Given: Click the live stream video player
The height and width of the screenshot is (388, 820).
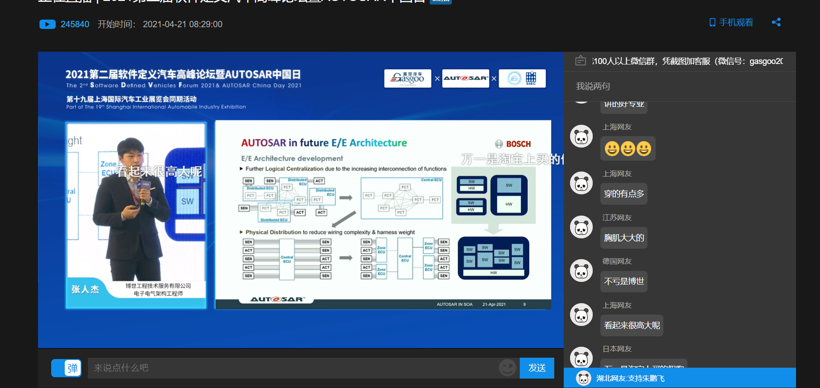Looking at the screenshot, I should pos(301,200).
